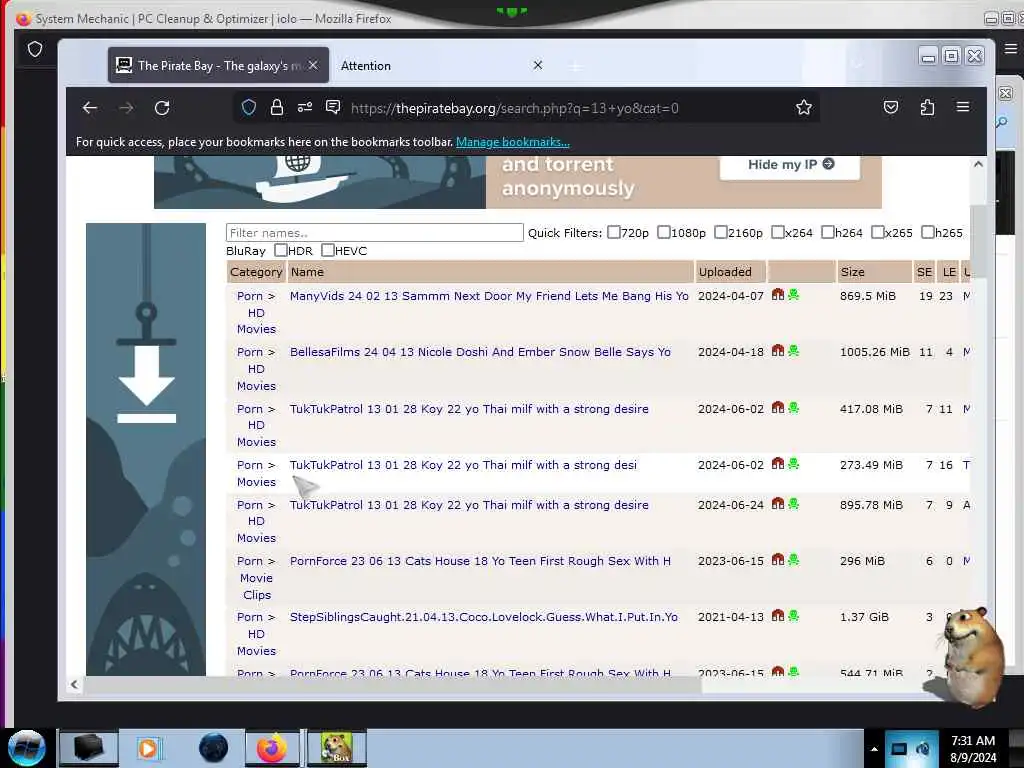The height and width of the screenshot is (768, 1024).
Task: Click the Hide my IP button
Action: (790, 165)
